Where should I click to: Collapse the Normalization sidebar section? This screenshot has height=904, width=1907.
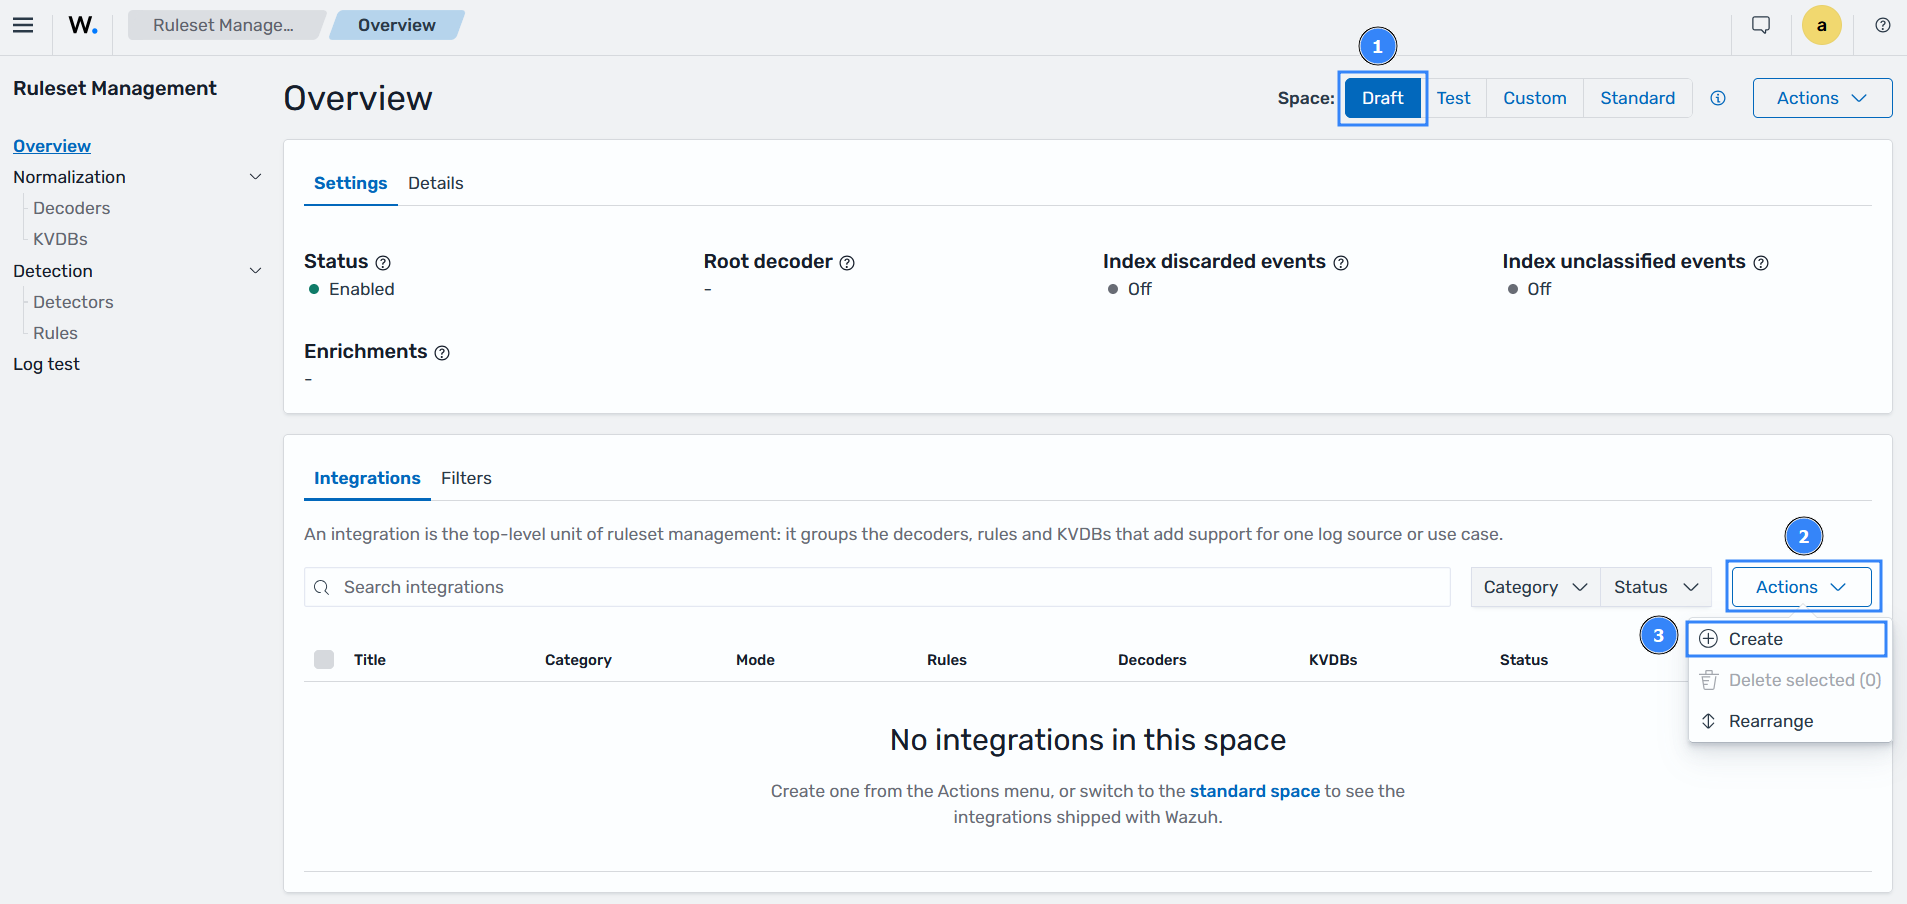point(255,177)
